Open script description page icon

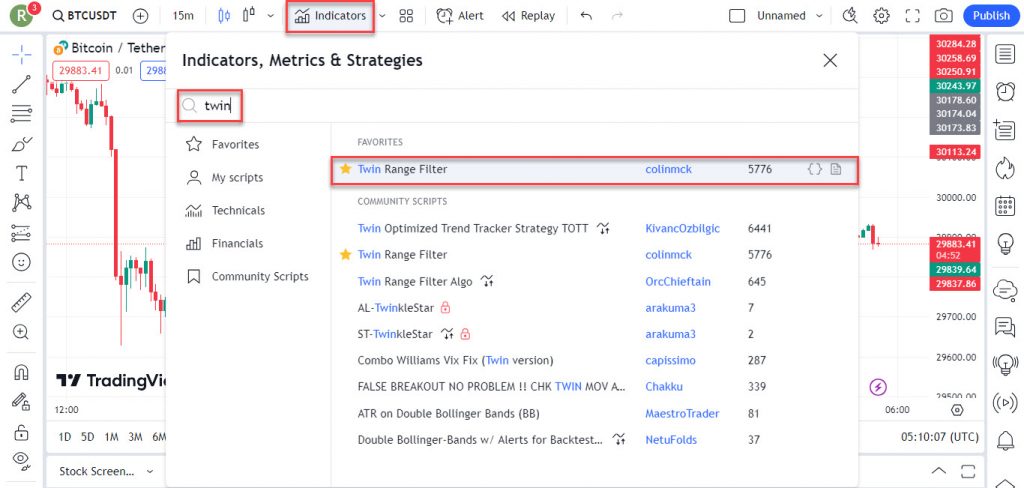point(835,169)
